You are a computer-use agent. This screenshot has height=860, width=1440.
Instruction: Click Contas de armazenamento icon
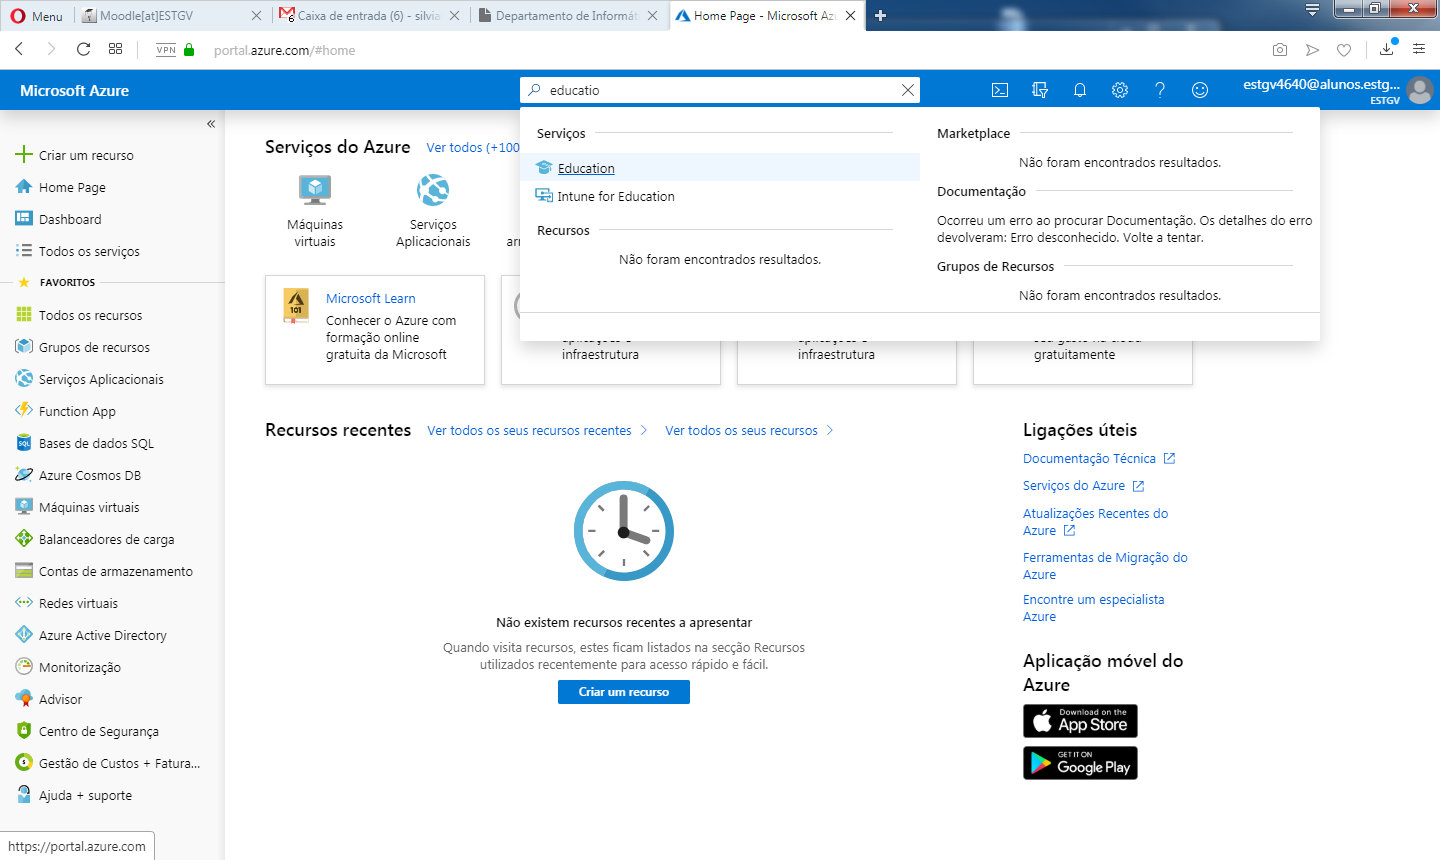[24, 571]
